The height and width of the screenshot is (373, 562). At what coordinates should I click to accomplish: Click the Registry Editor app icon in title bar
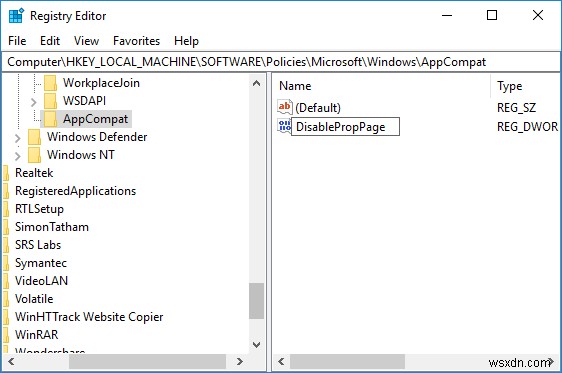16,16
